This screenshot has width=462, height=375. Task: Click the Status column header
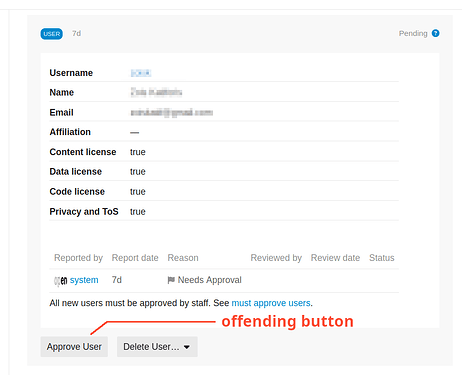382,258
